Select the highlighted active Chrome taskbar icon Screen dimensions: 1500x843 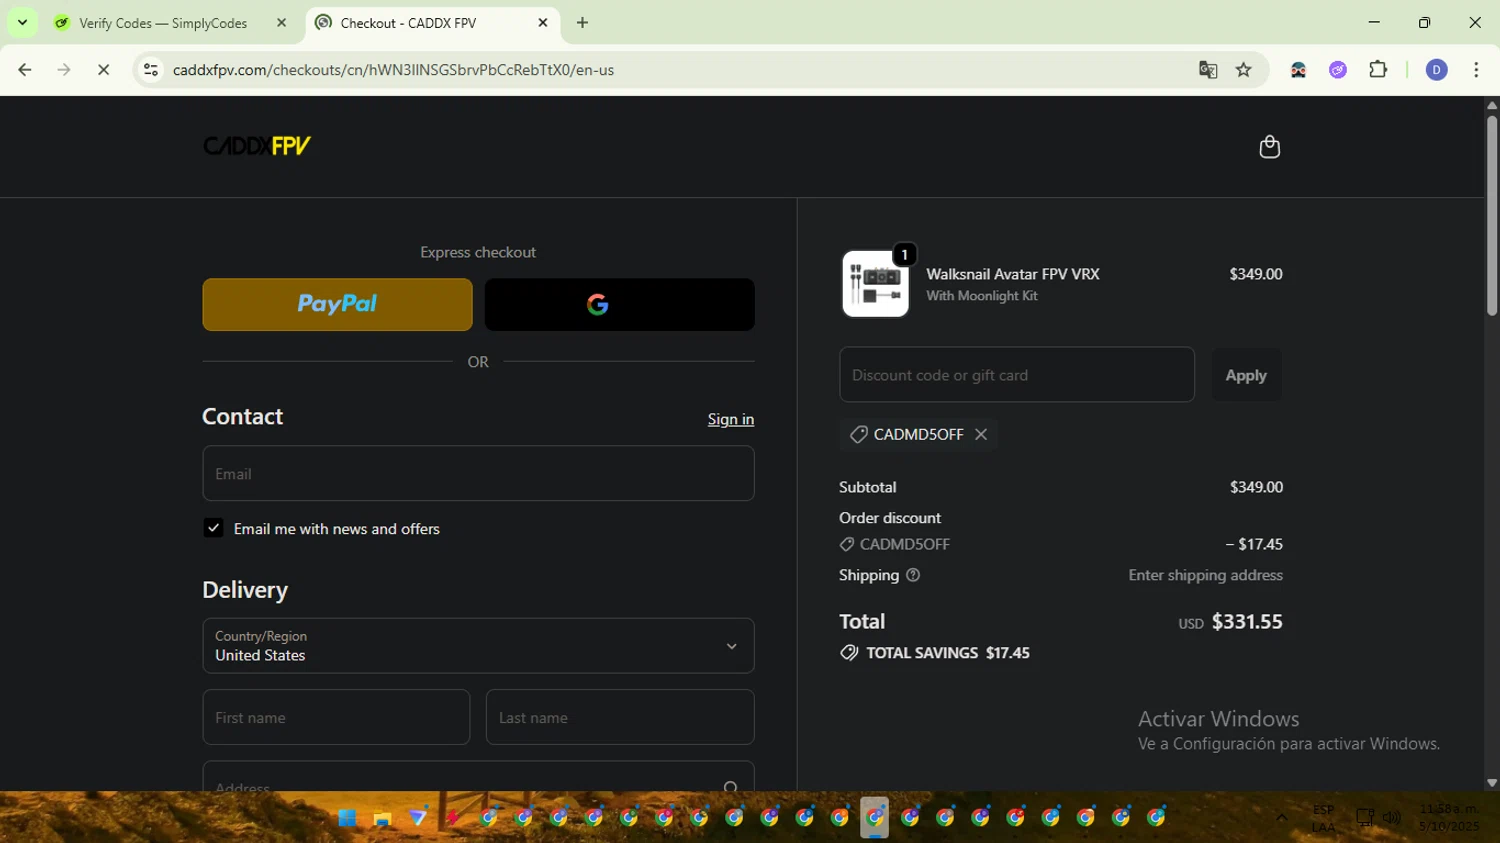875,818
